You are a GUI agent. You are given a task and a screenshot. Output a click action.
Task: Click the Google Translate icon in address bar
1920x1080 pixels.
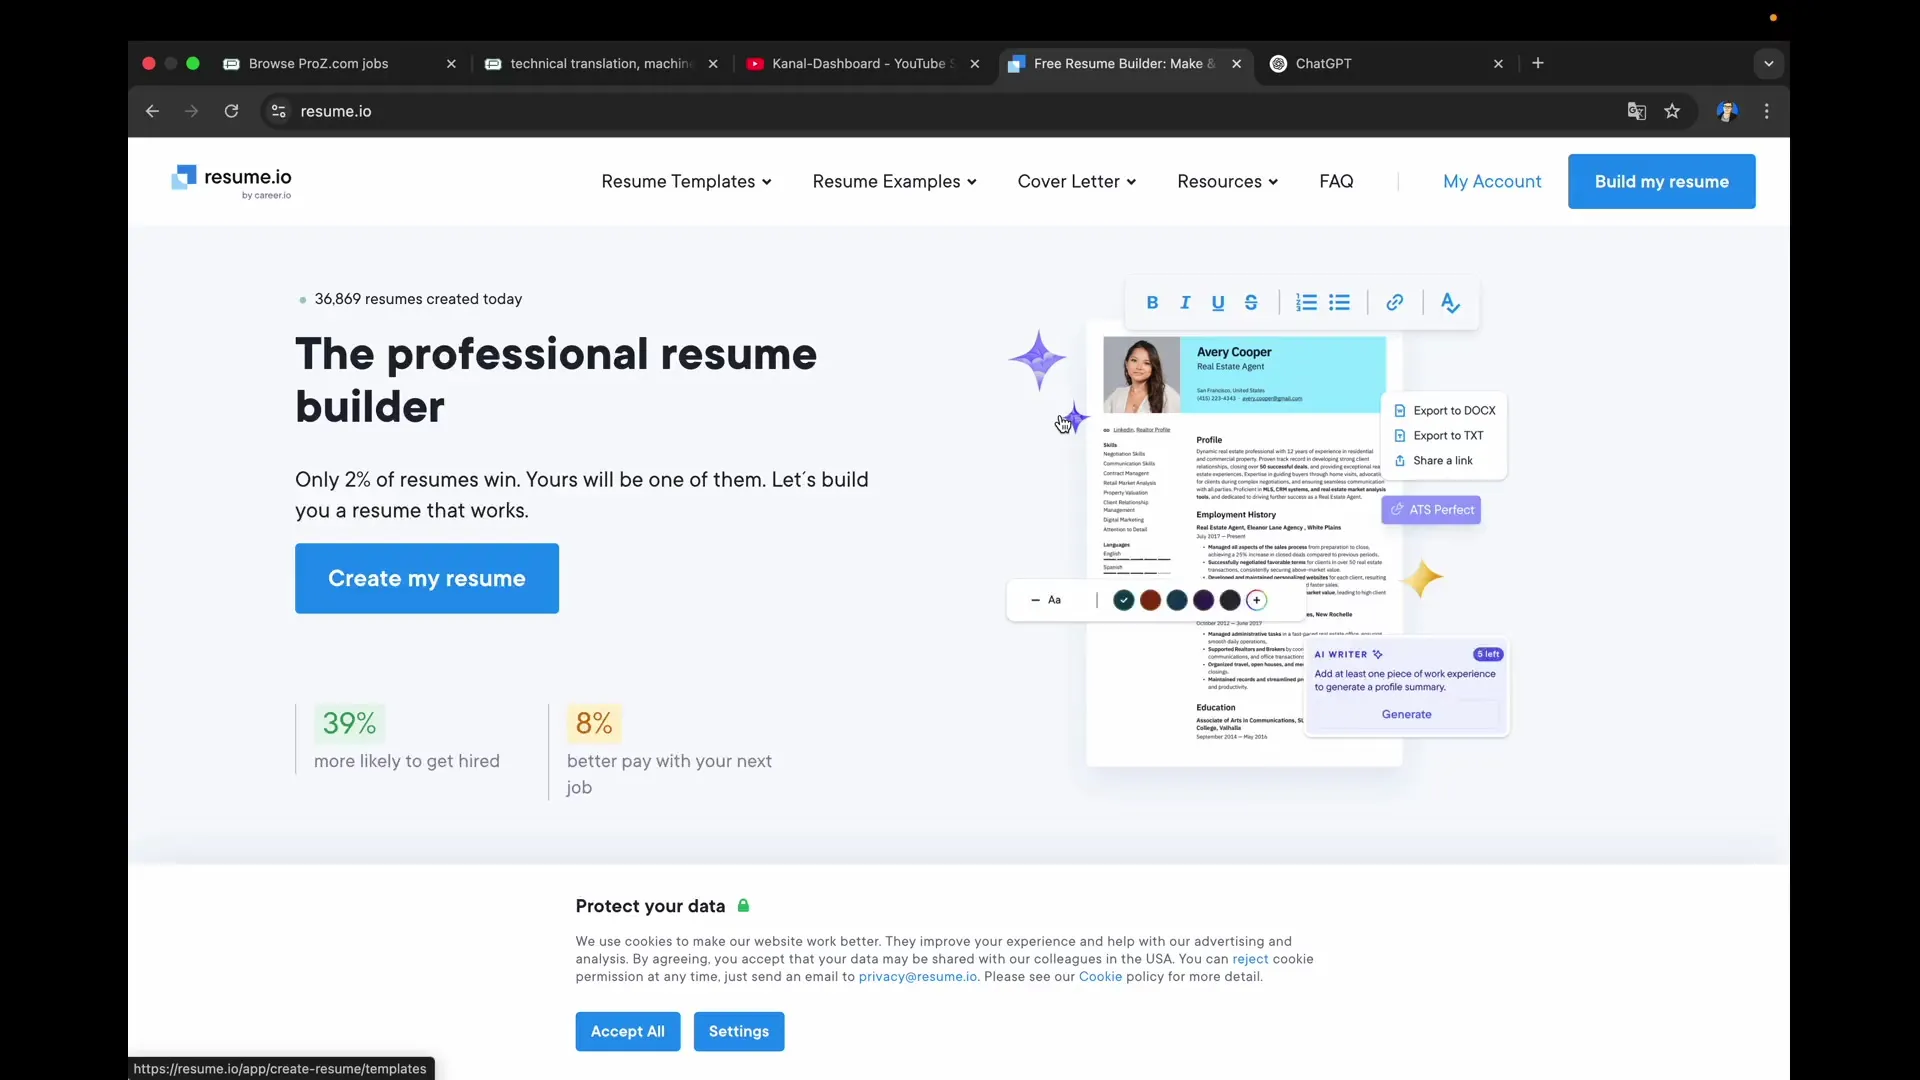click(x=1636, y=111)
